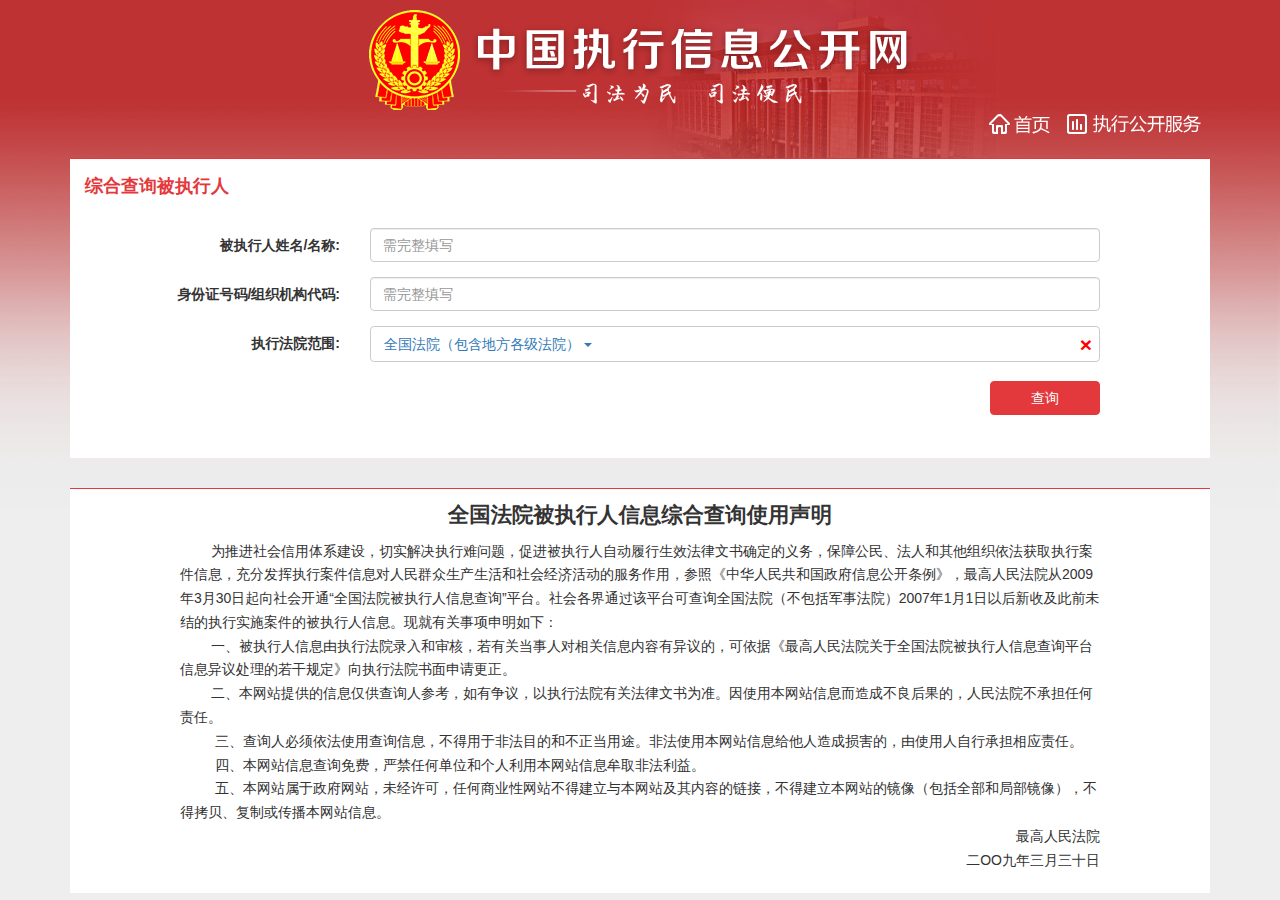Viewport: 1280px width, 900px height.
Task: Click the 身份证号码/组织机构代码 label
Action: (x=259, y=294)
